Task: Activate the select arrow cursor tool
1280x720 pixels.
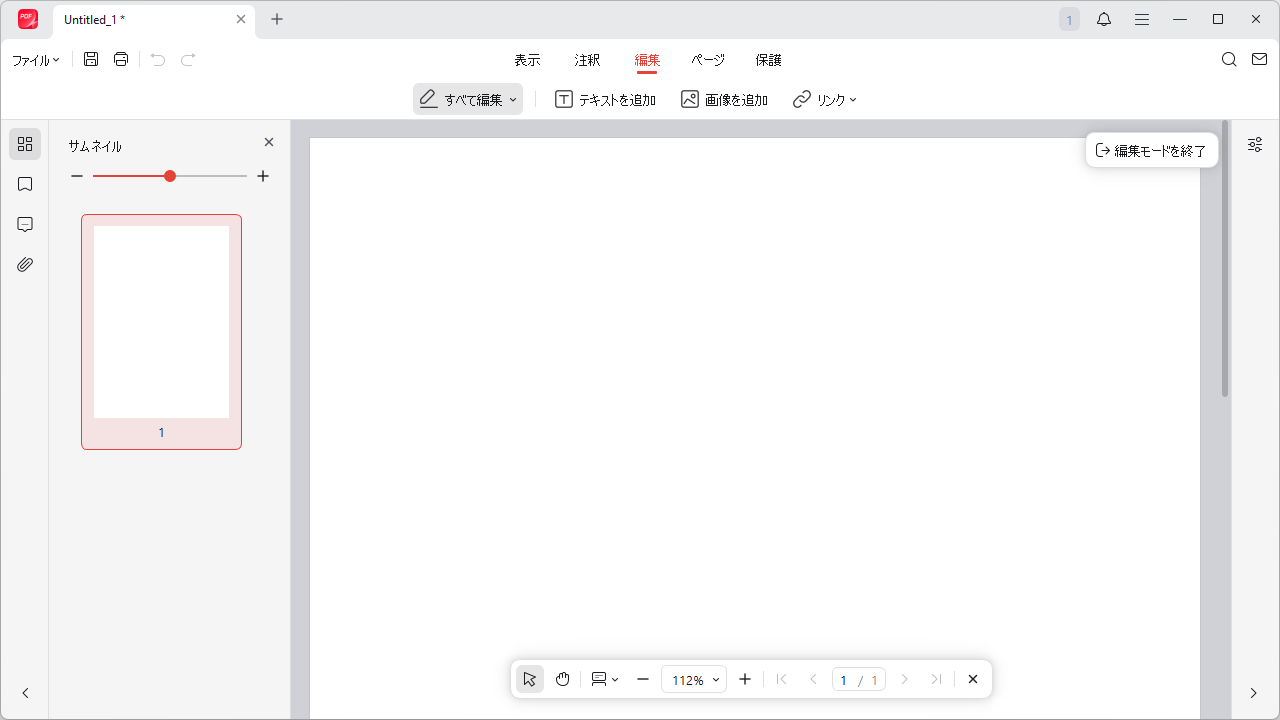Action: [x=530, y=679]
